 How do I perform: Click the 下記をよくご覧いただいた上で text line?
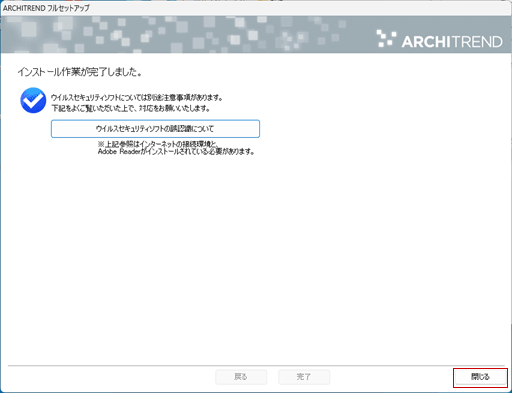click(131, 108)
